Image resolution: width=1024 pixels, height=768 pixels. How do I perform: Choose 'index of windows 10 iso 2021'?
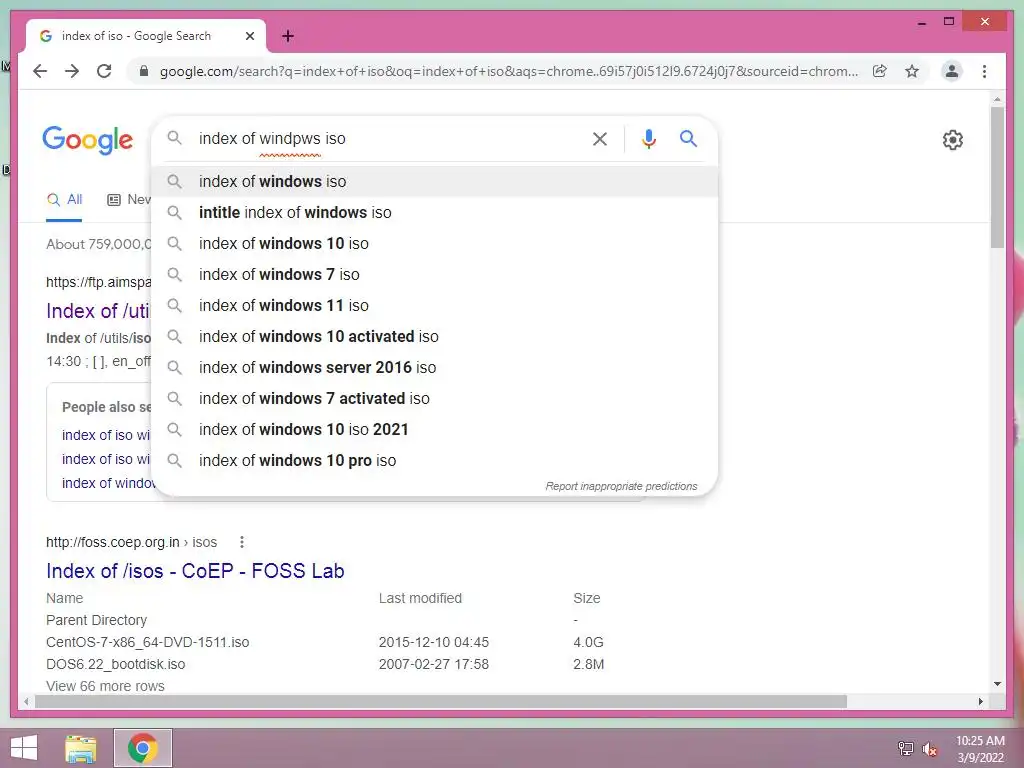(x=434, y=430)
